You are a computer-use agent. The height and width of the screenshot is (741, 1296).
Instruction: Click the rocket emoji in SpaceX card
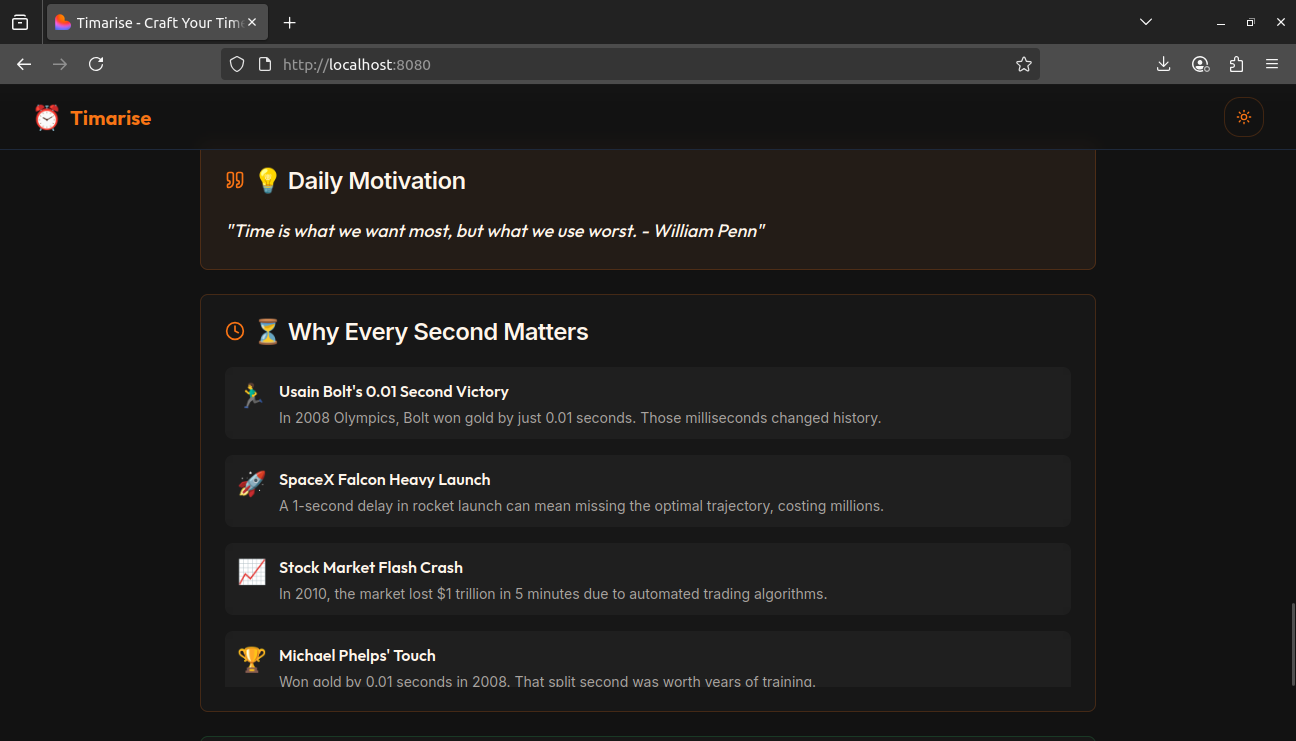point(252,484)
